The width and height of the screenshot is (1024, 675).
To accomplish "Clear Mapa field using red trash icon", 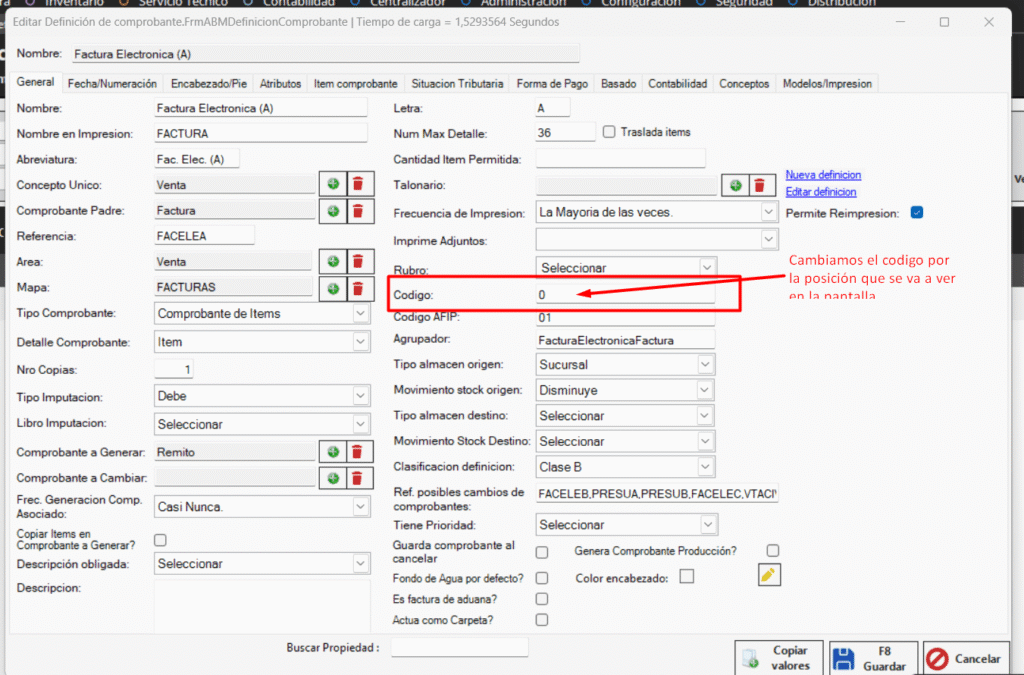I will (357, 288).
